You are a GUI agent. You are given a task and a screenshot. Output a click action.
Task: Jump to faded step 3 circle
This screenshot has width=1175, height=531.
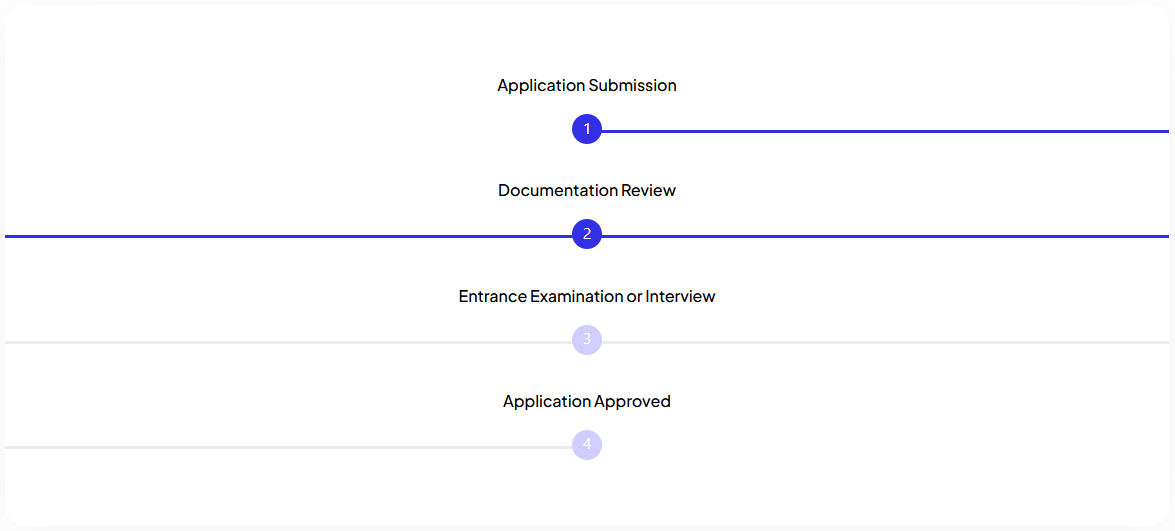pyautogui.click(x=587, y=339)
